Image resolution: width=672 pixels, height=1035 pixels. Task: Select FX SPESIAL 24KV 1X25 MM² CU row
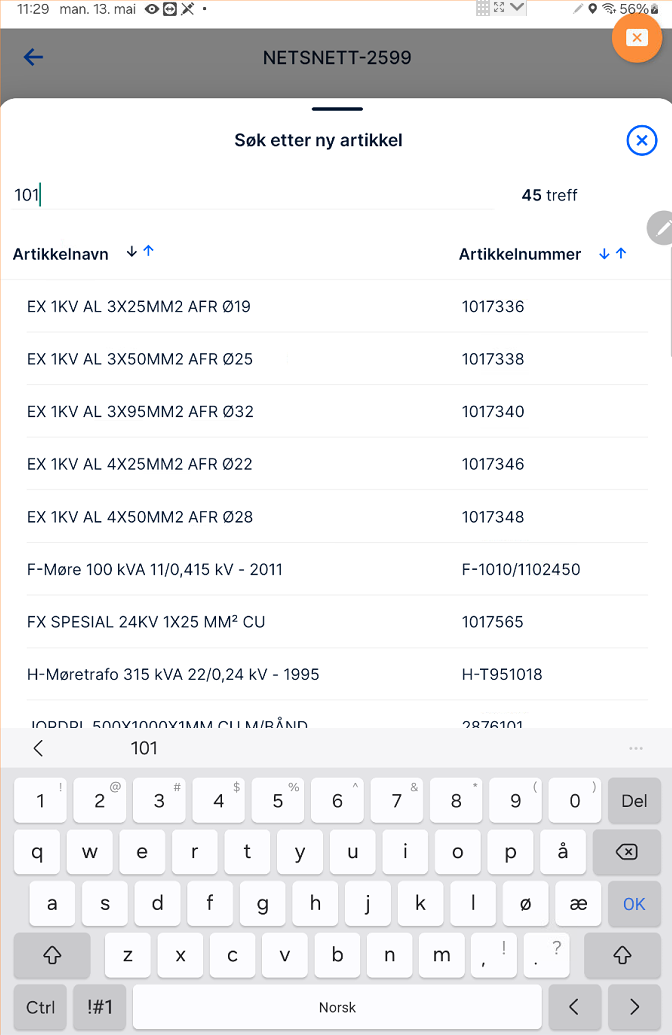tap(146, 622)
